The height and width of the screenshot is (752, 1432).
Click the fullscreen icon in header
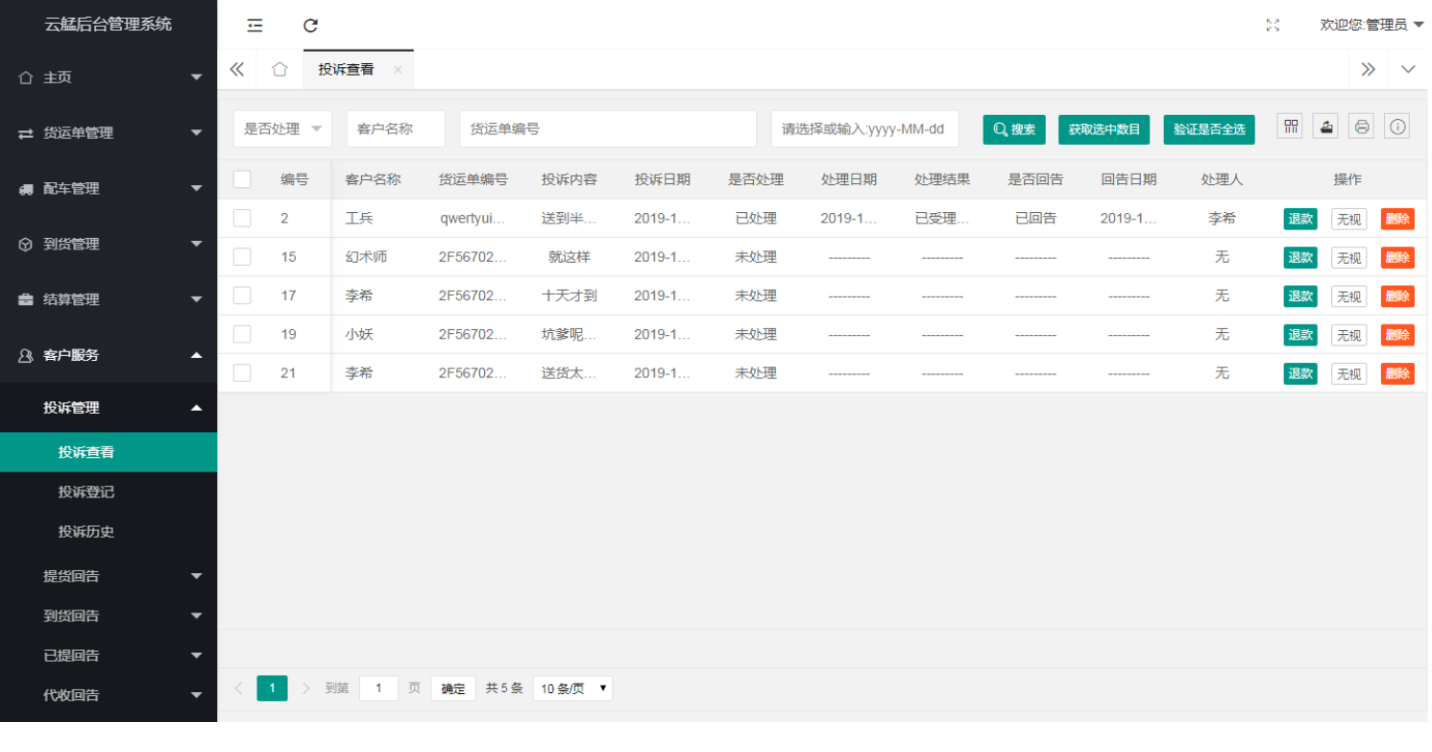point(1273,25)
